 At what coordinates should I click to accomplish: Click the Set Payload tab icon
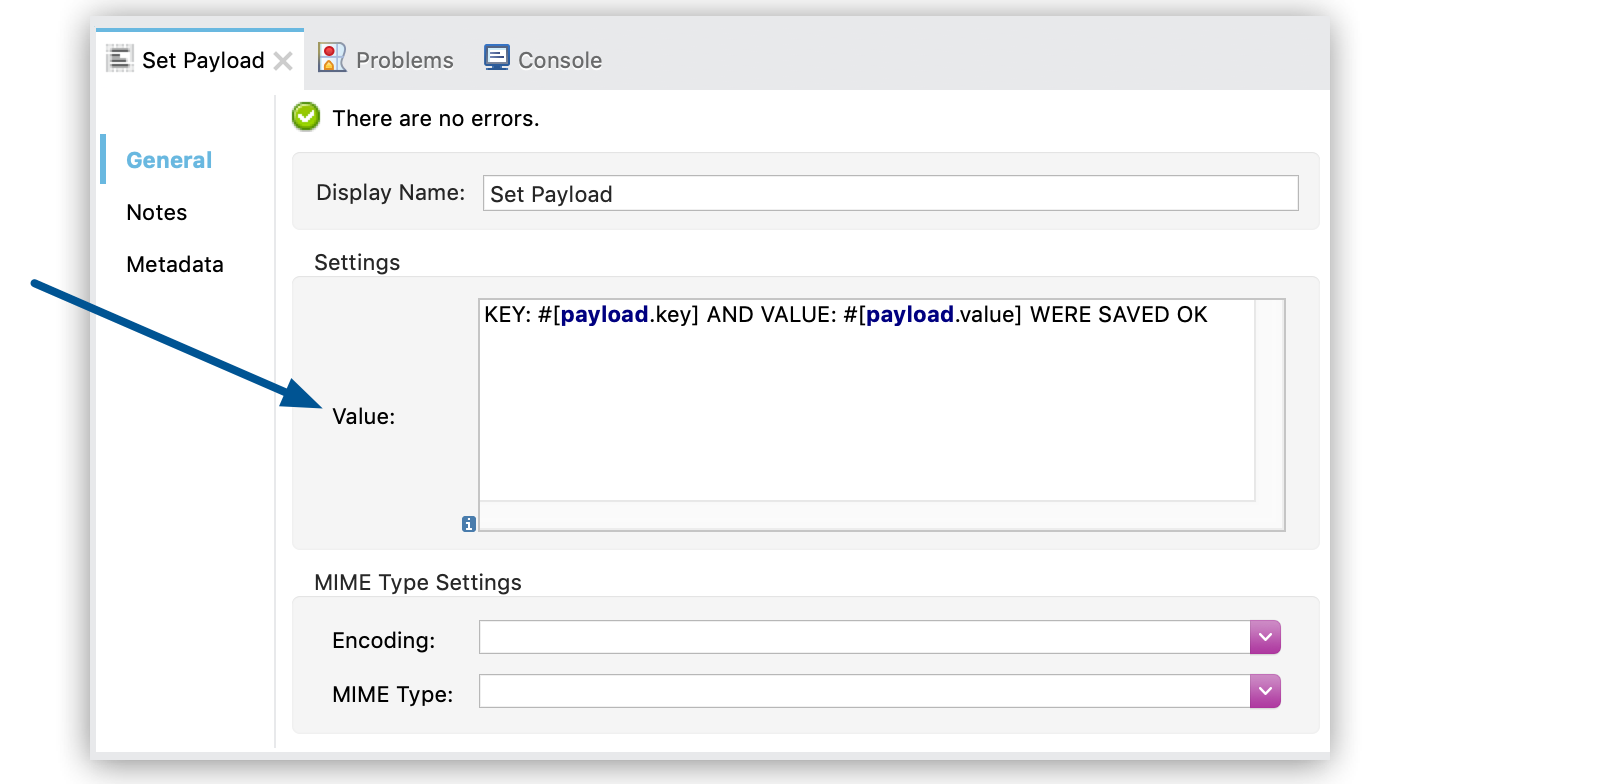(119, 59)
